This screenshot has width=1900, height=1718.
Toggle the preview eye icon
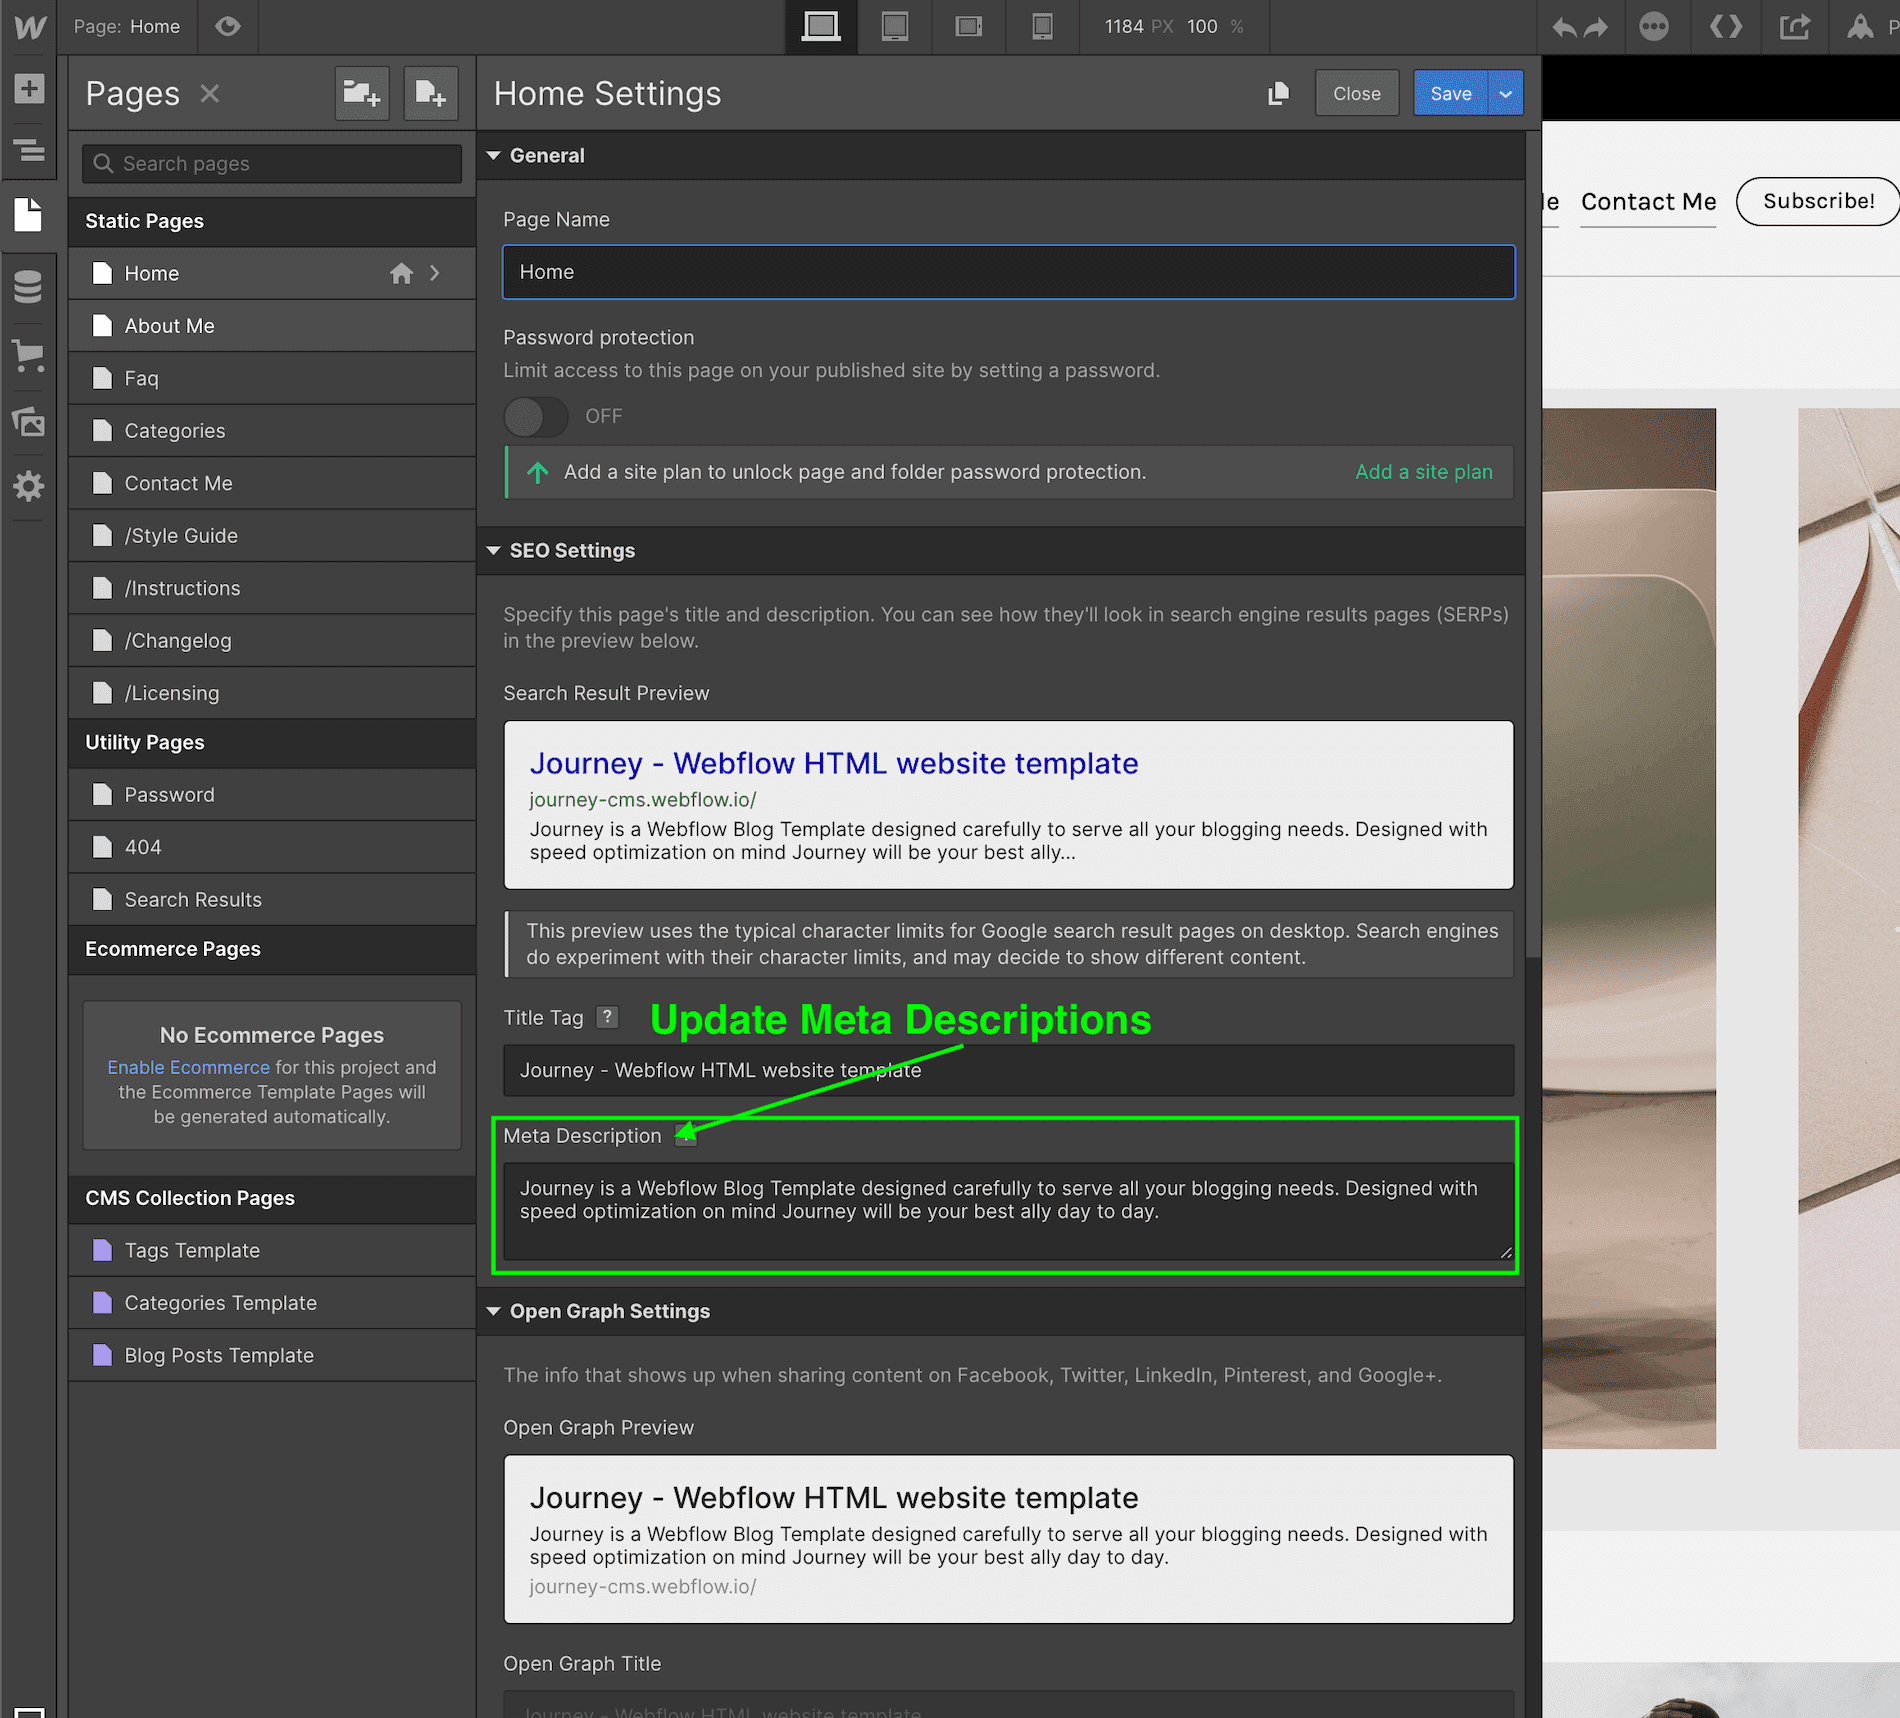point(228,26)
